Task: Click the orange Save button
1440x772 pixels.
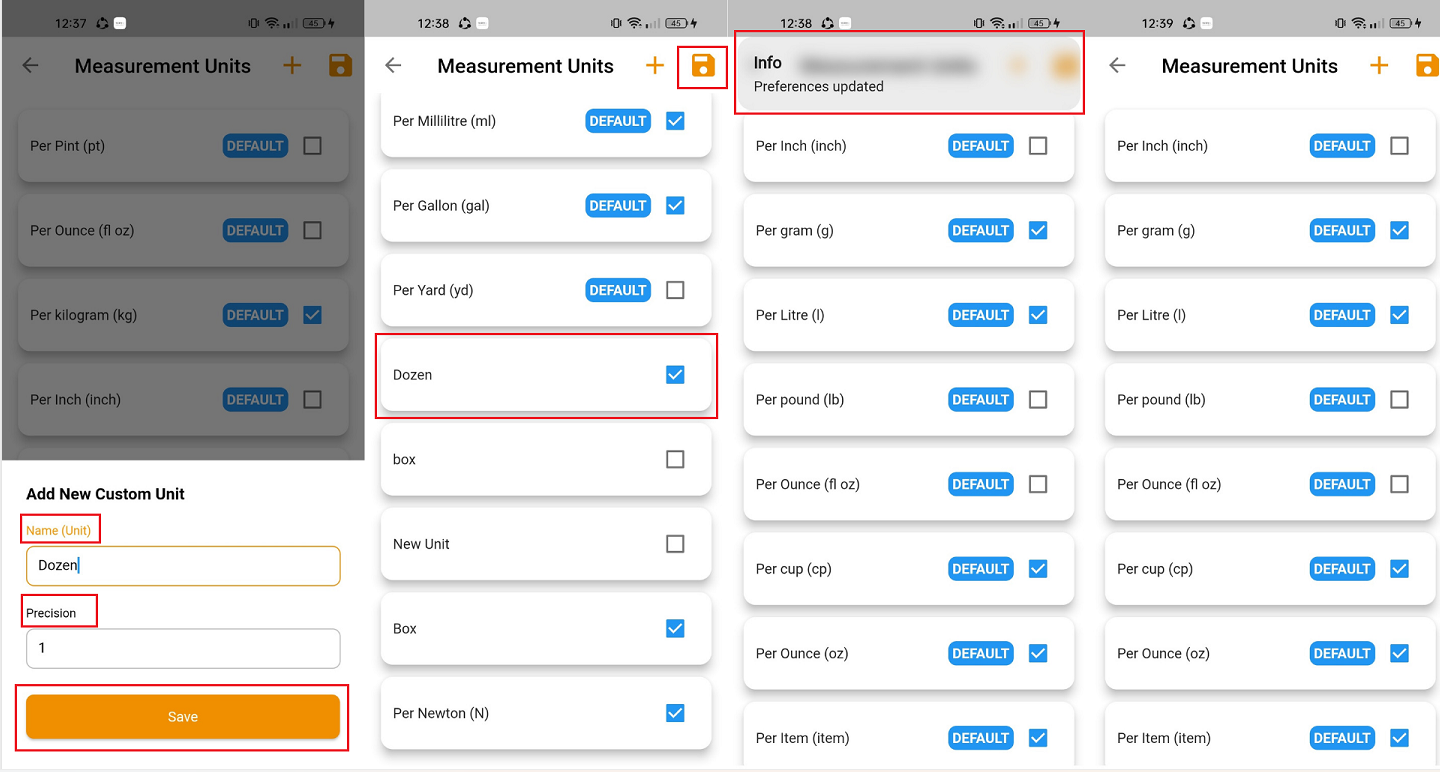Action: tap(183, 717)
